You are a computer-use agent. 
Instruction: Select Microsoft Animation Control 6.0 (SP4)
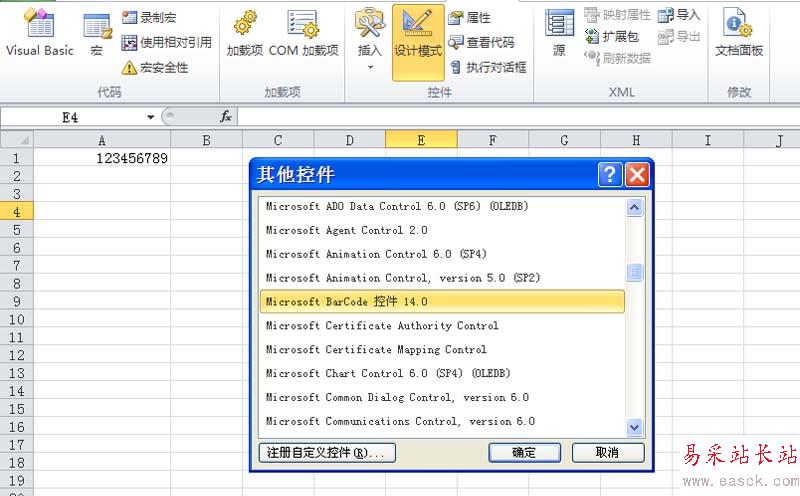coord(442,254)
